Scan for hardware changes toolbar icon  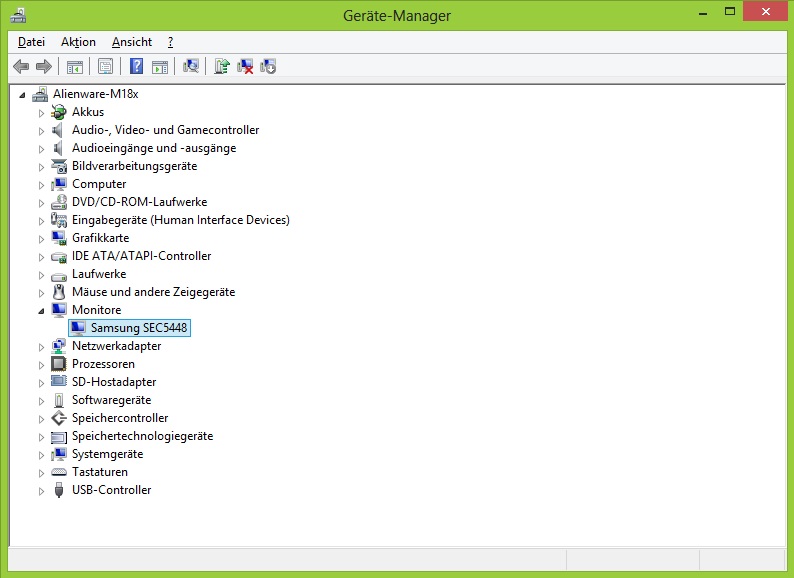click(x=191, y=66)
